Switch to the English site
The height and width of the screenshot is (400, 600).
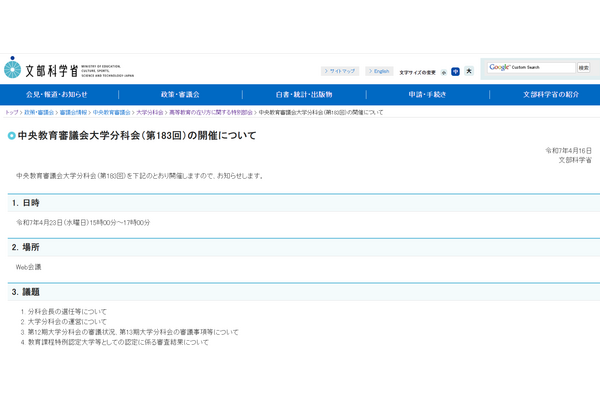point(379,72)
